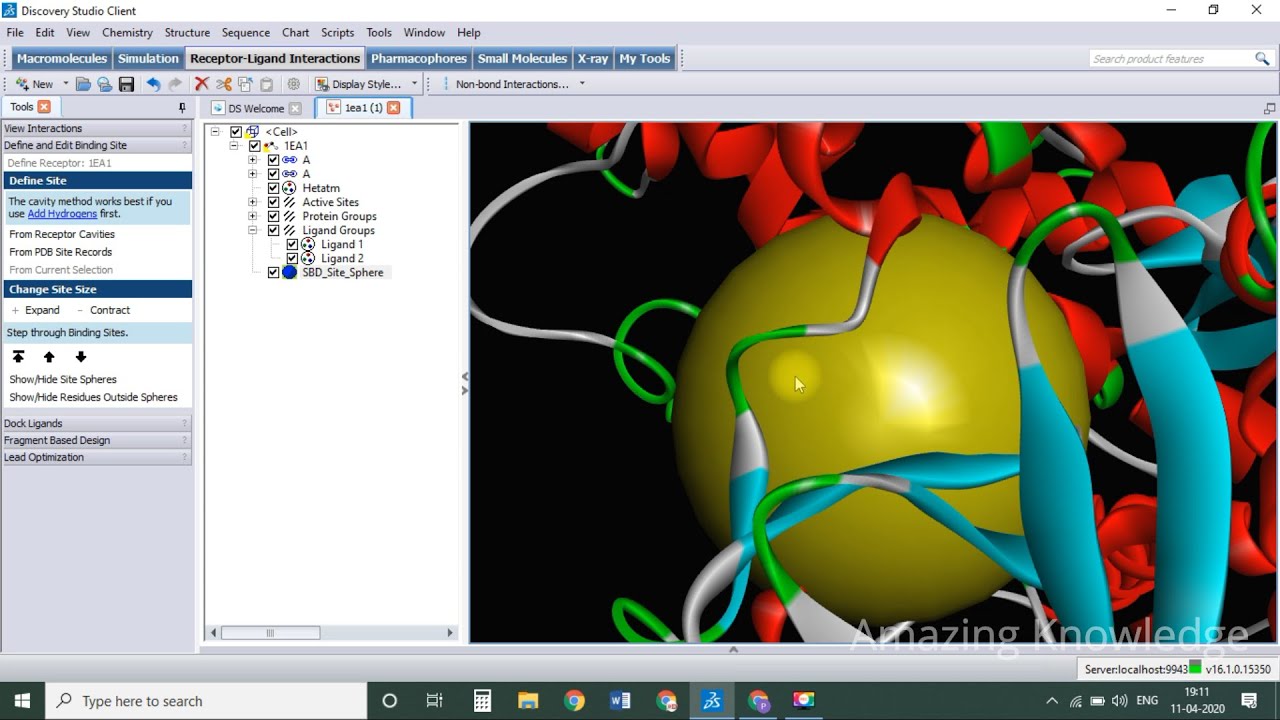The image size is (1280, 720).
Task: Expand the Active Sites node
Action: (x=252, y=202)
